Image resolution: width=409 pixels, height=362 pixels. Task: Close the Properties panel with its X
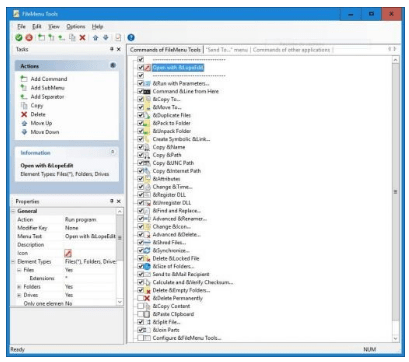(119, 201)
